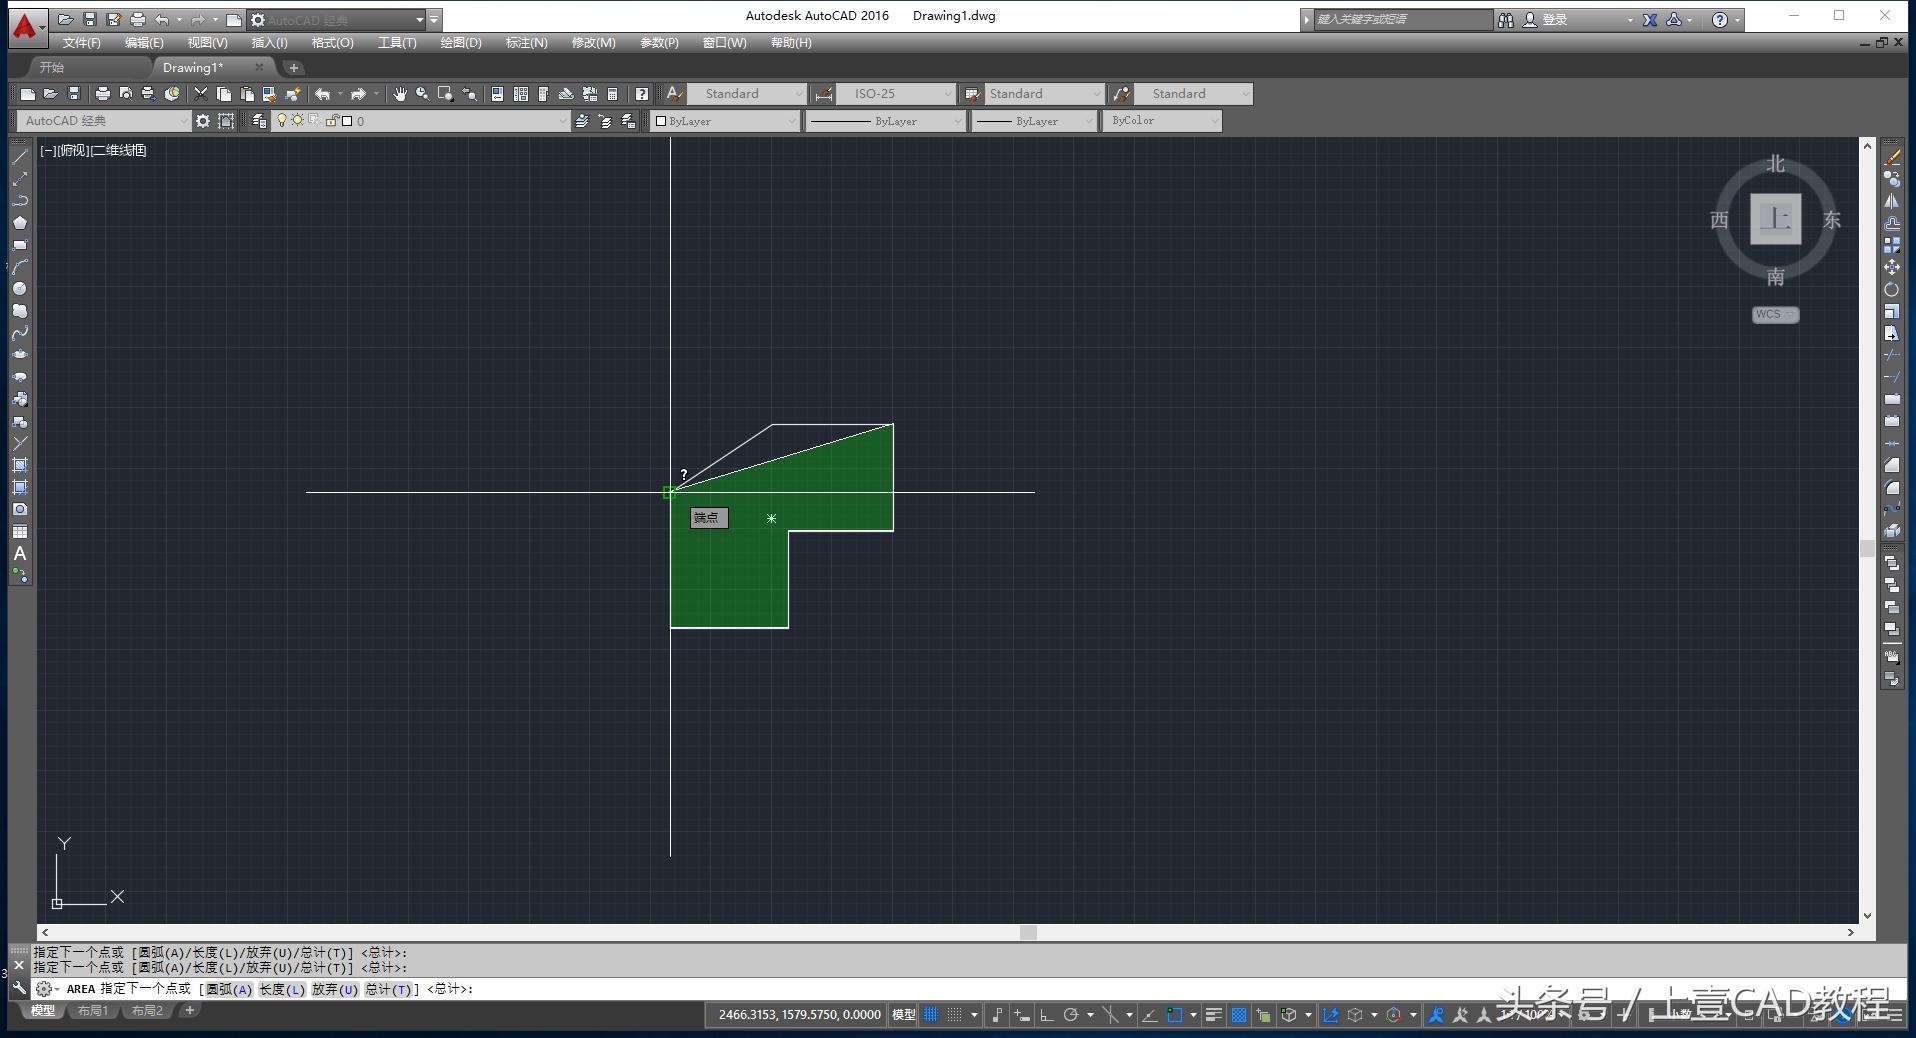Switch to the 布局1 layout tab
Screen dimensions: 1916x1038
[92, 1011]
